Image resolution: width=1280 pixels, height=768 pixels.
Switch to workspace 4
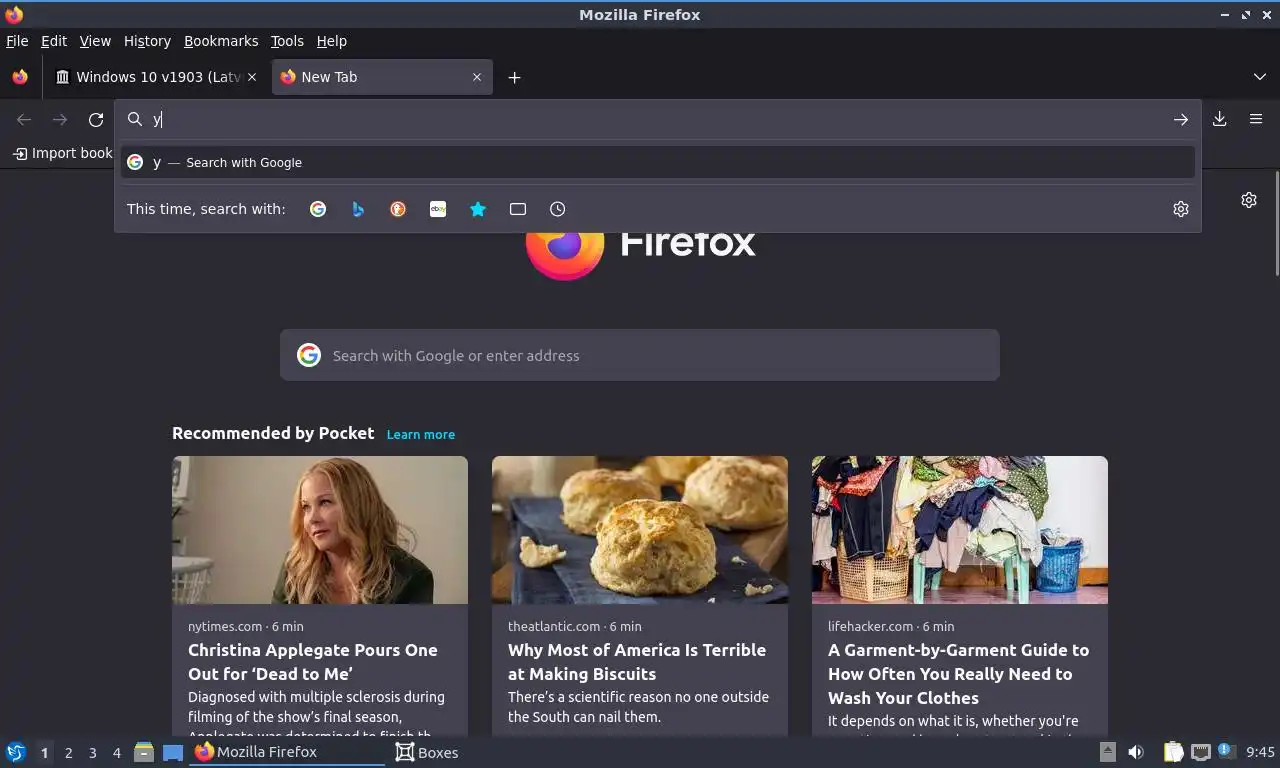[117, 753]
